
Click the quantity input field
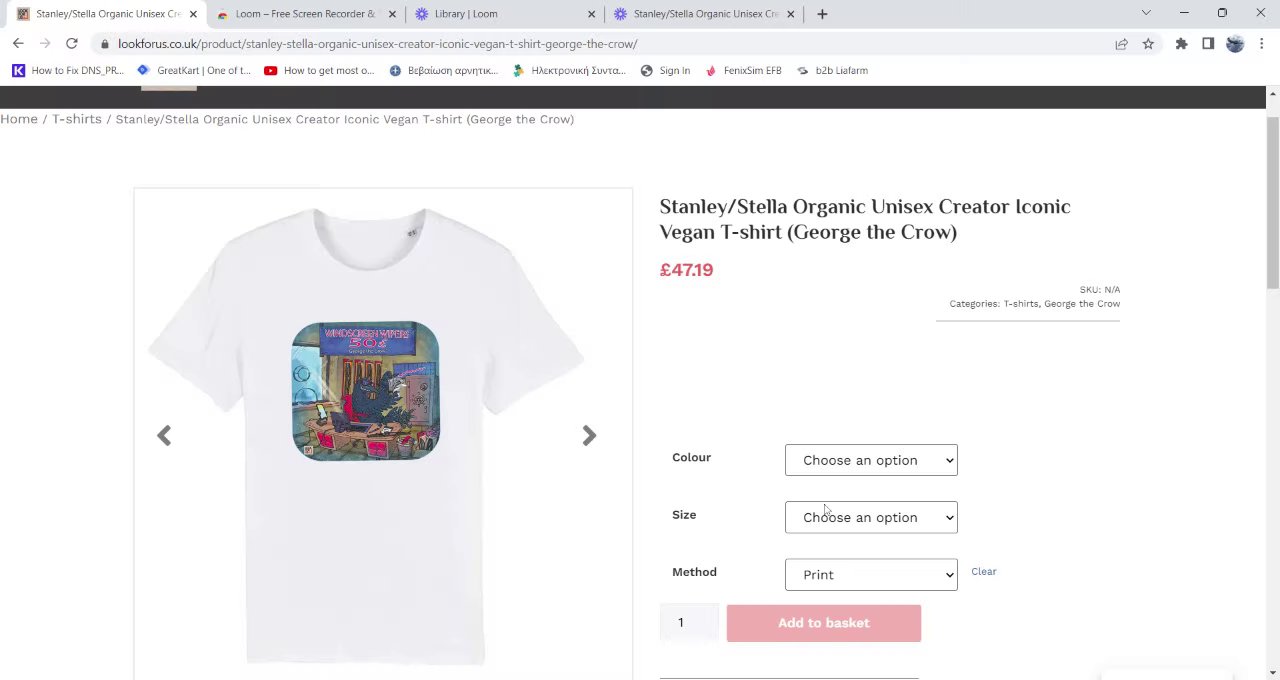(x=689, y=623)
